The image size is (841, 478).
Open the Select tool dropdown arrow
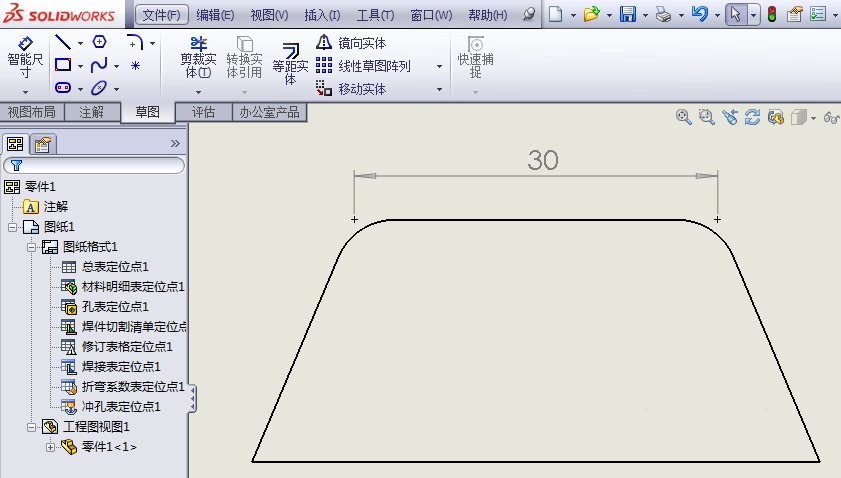[754, 14]
